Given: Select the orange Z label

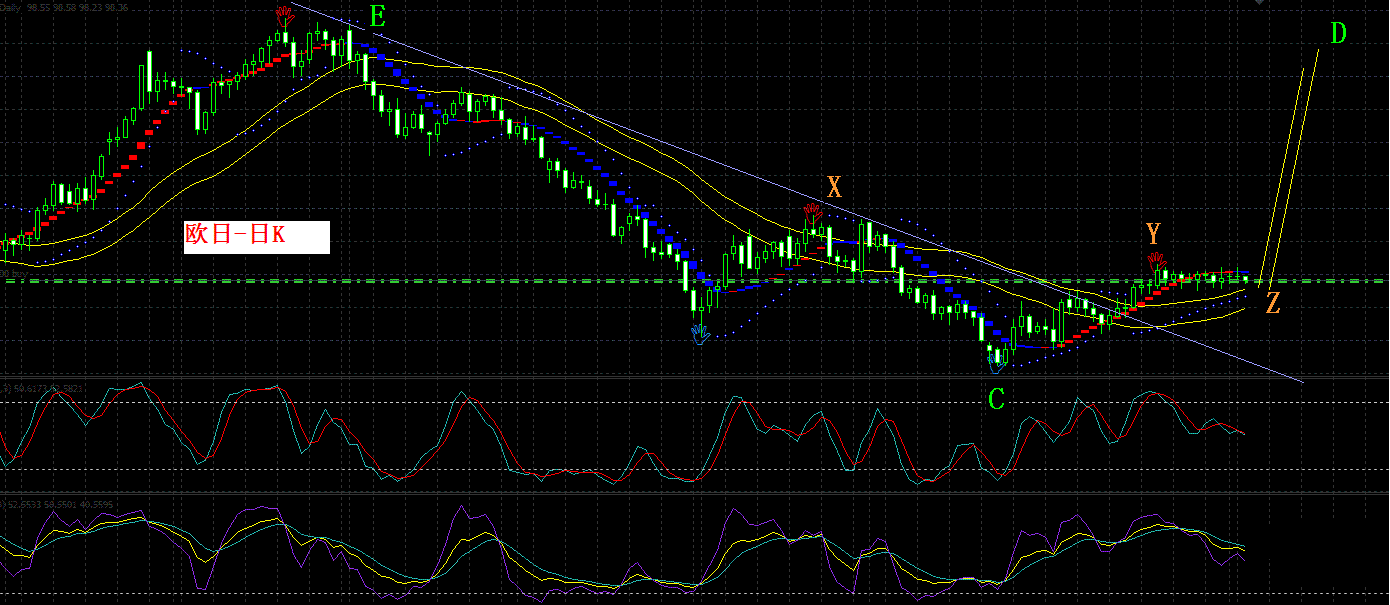Looking at the screenshot, I should 1273,304.
